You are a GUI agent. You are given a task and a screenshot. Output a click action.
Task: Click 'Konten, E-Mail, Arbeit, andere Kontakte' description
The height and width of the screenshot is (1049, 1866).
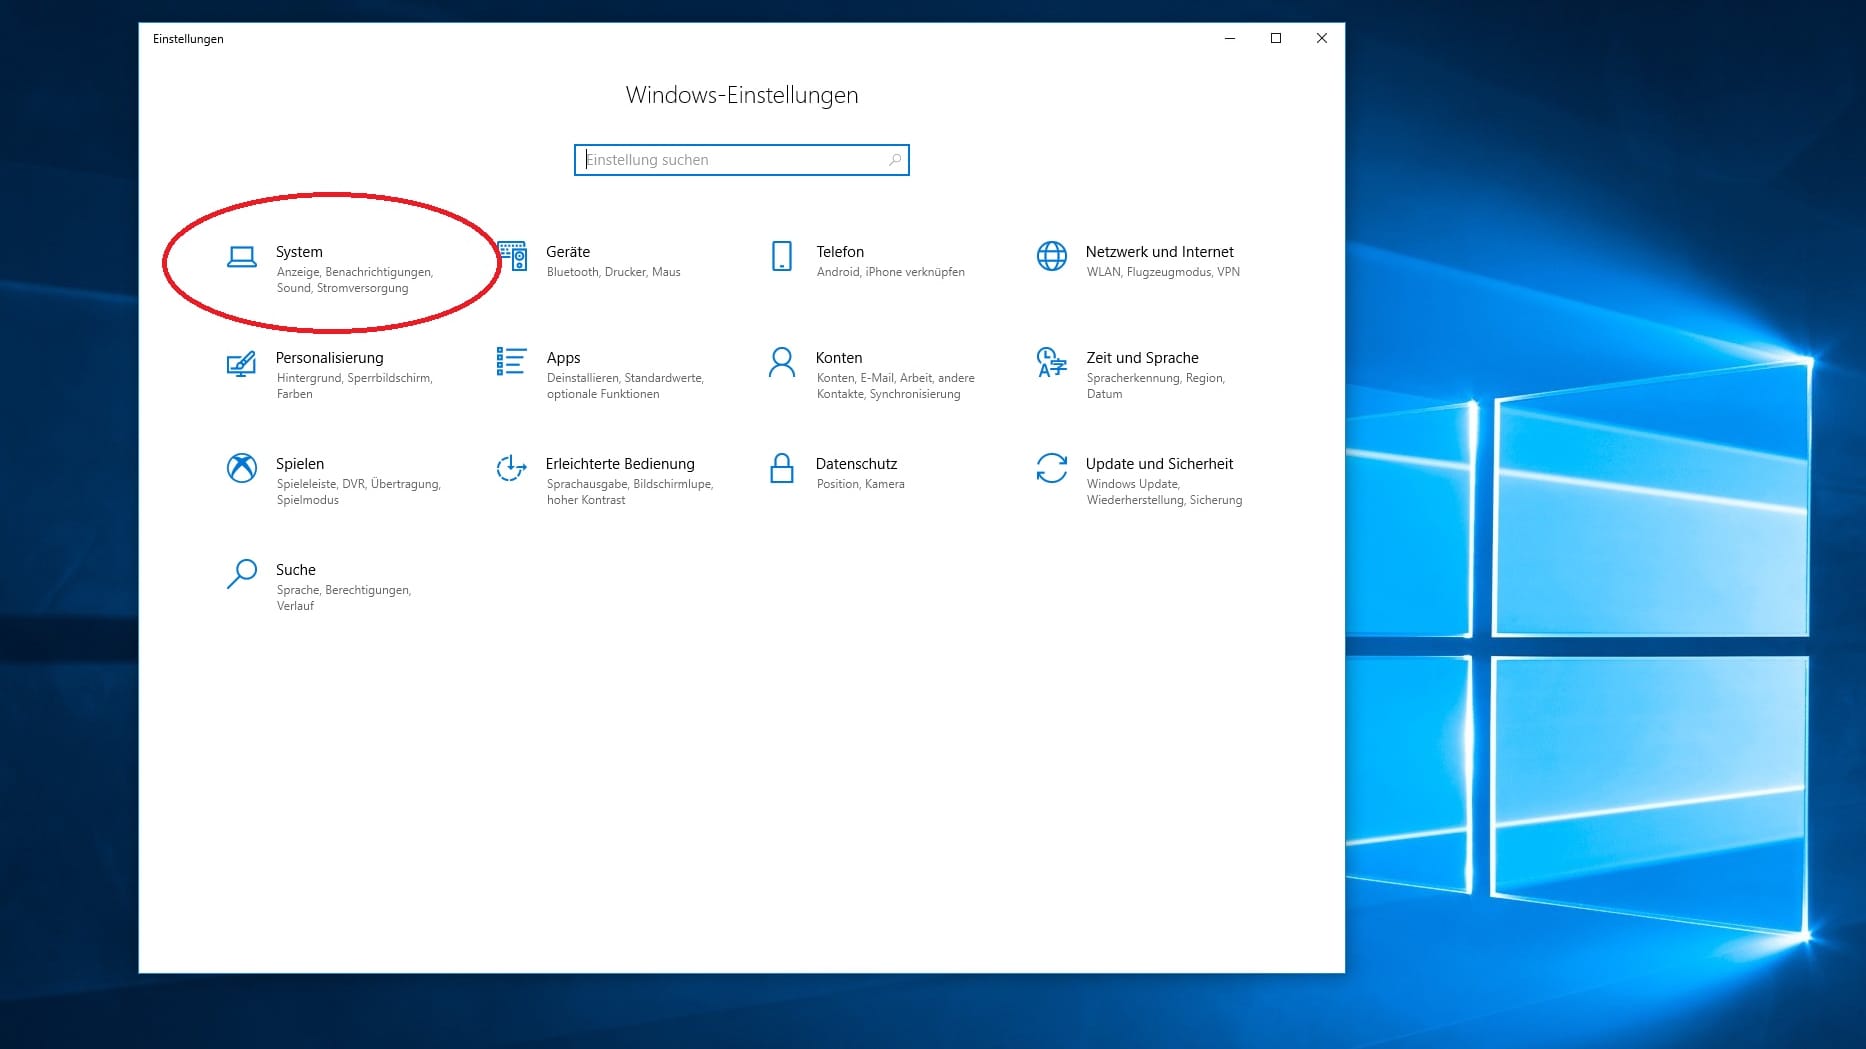(x=896, y=386)
